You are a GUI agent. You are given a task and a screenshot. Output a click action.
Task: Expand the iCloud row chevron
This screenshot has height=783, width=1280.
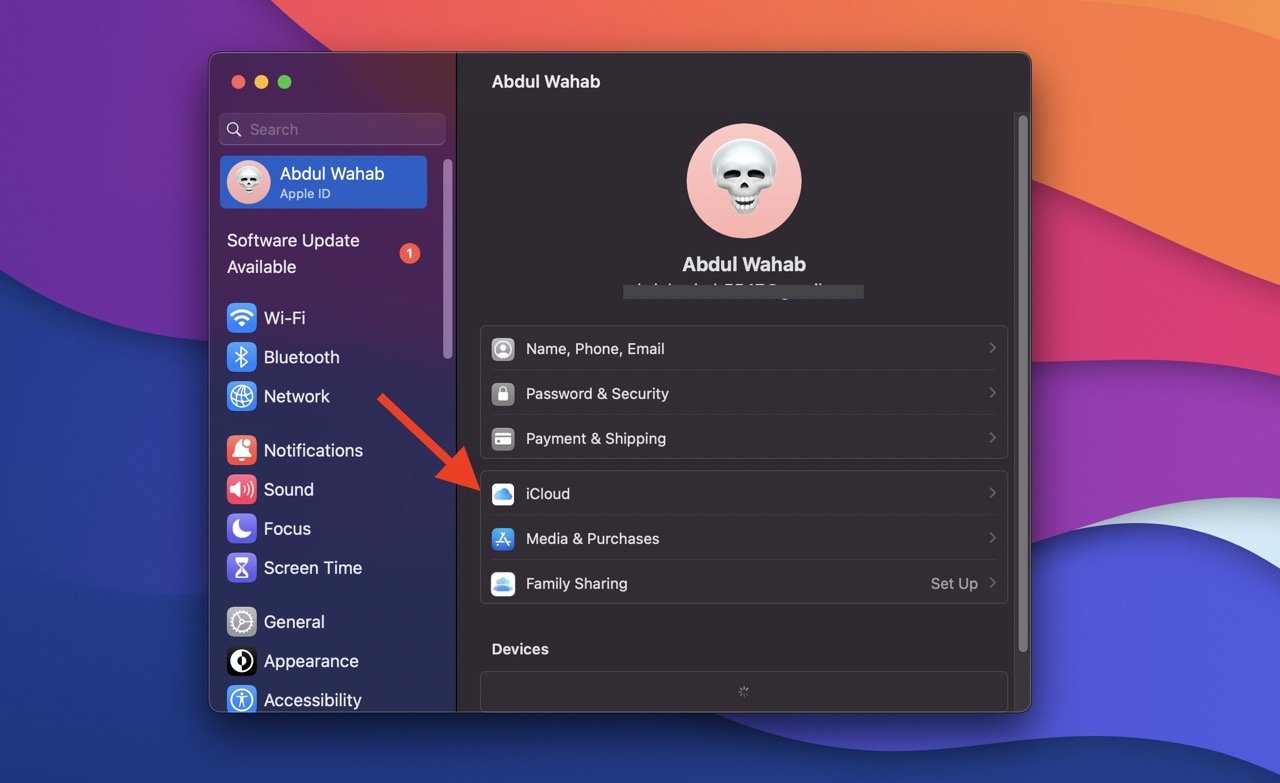(992, 493)
